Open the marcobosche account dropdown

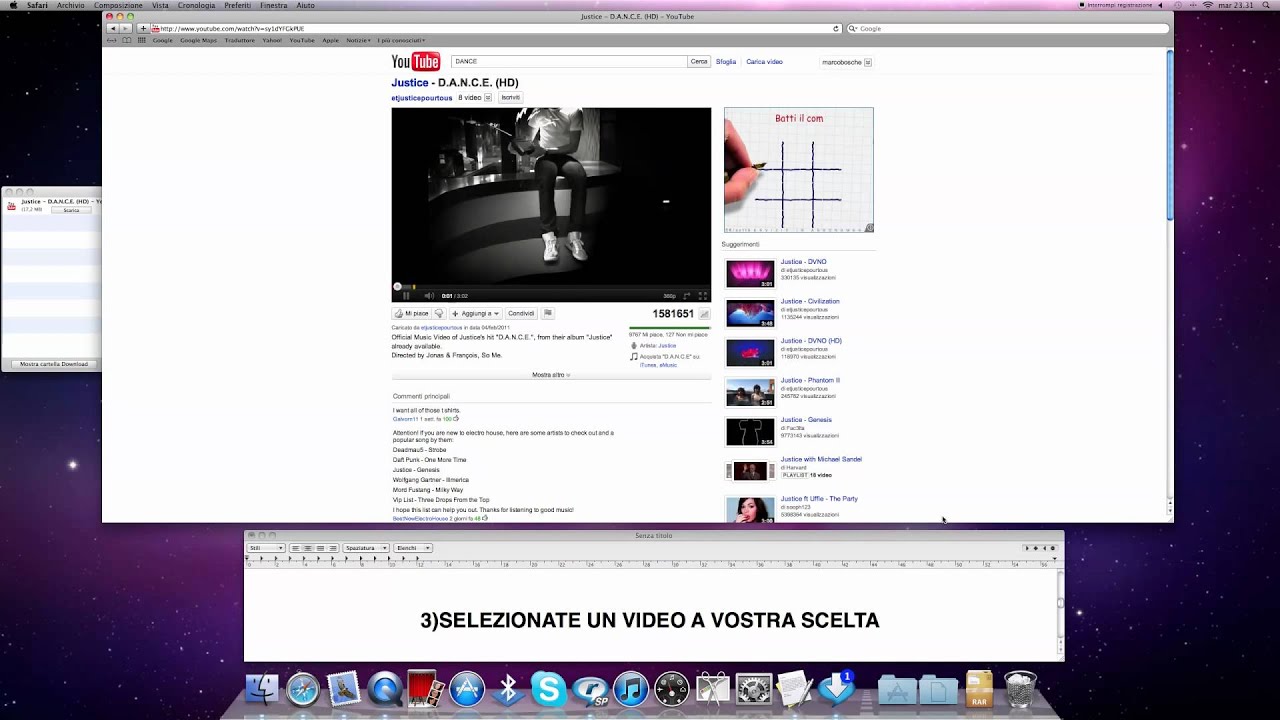coord(847,62)
